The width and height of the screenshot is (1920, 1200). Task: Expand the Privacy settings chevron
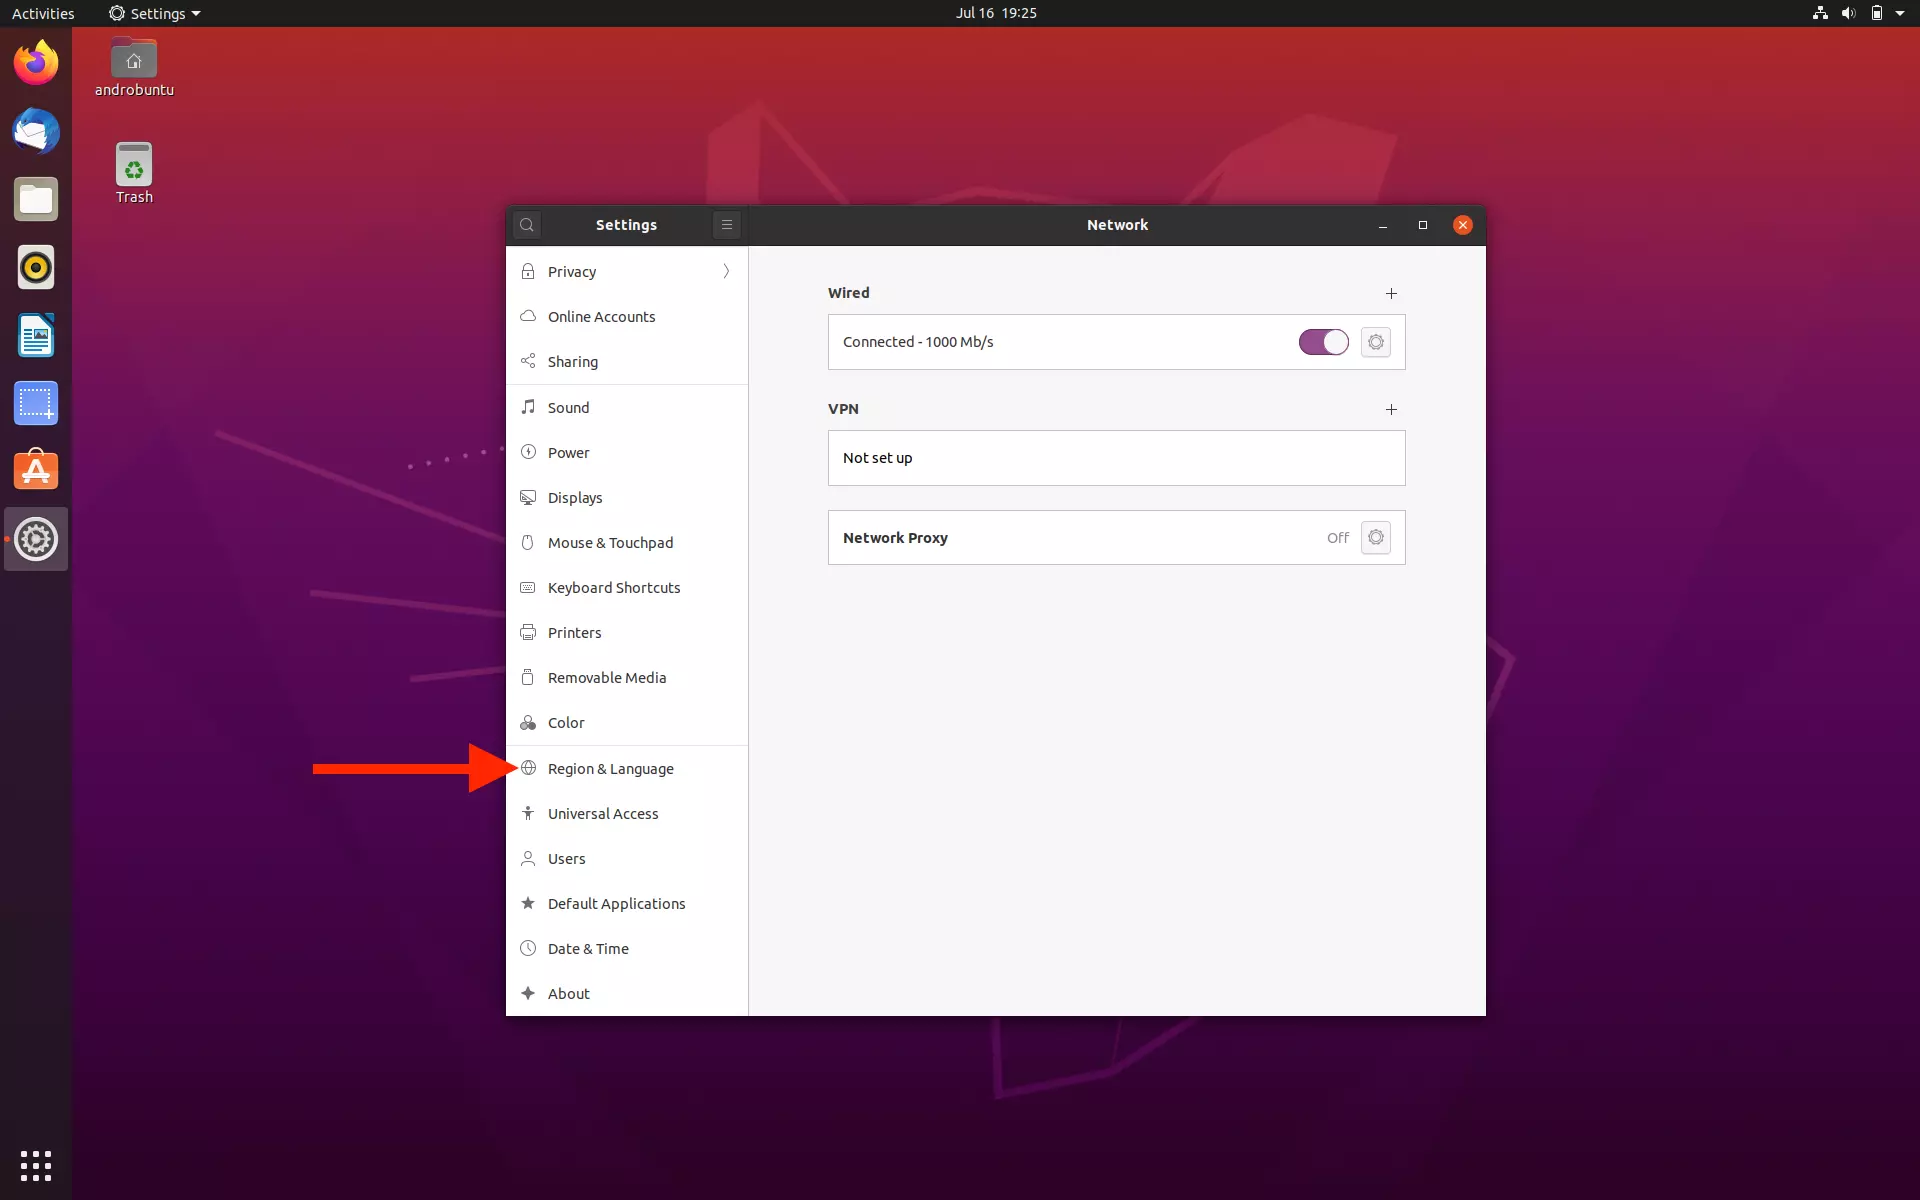tap(725, 271)
